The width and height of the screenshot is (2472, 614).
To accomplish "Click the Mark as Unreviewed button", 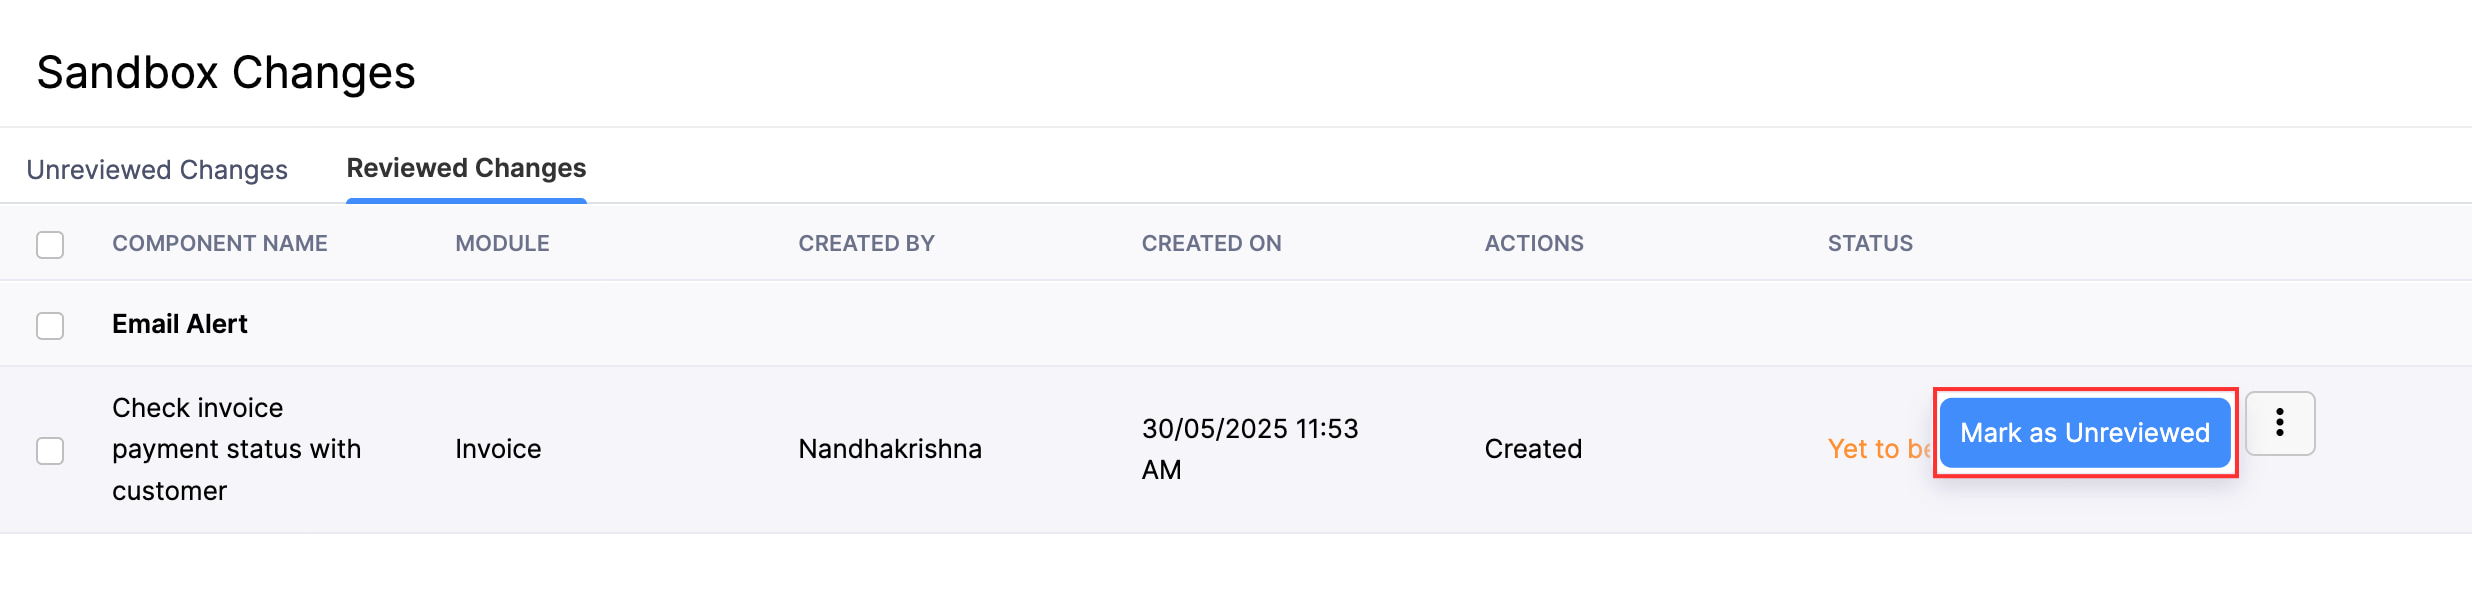I will (x=2084, y=433).
